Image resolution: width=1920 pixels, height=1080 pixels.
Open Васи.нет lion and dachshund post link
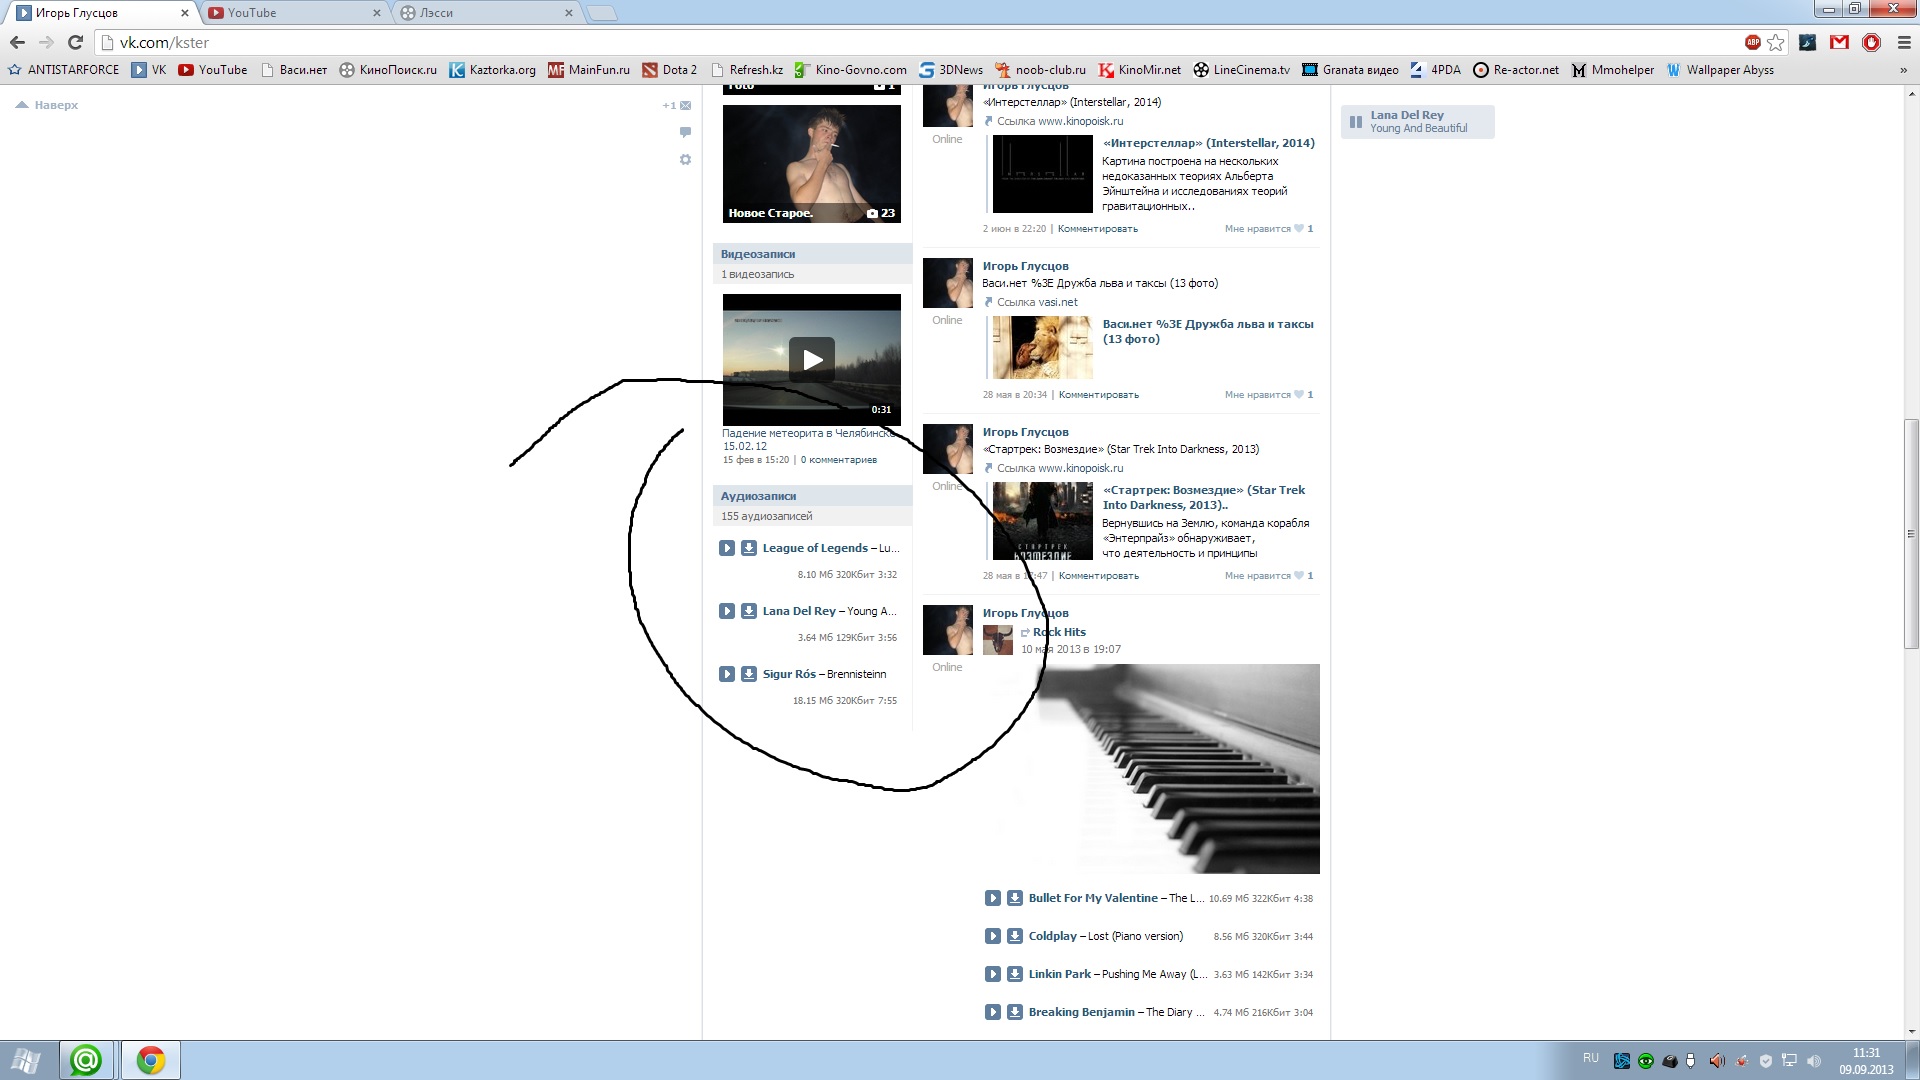[1208, 331]
